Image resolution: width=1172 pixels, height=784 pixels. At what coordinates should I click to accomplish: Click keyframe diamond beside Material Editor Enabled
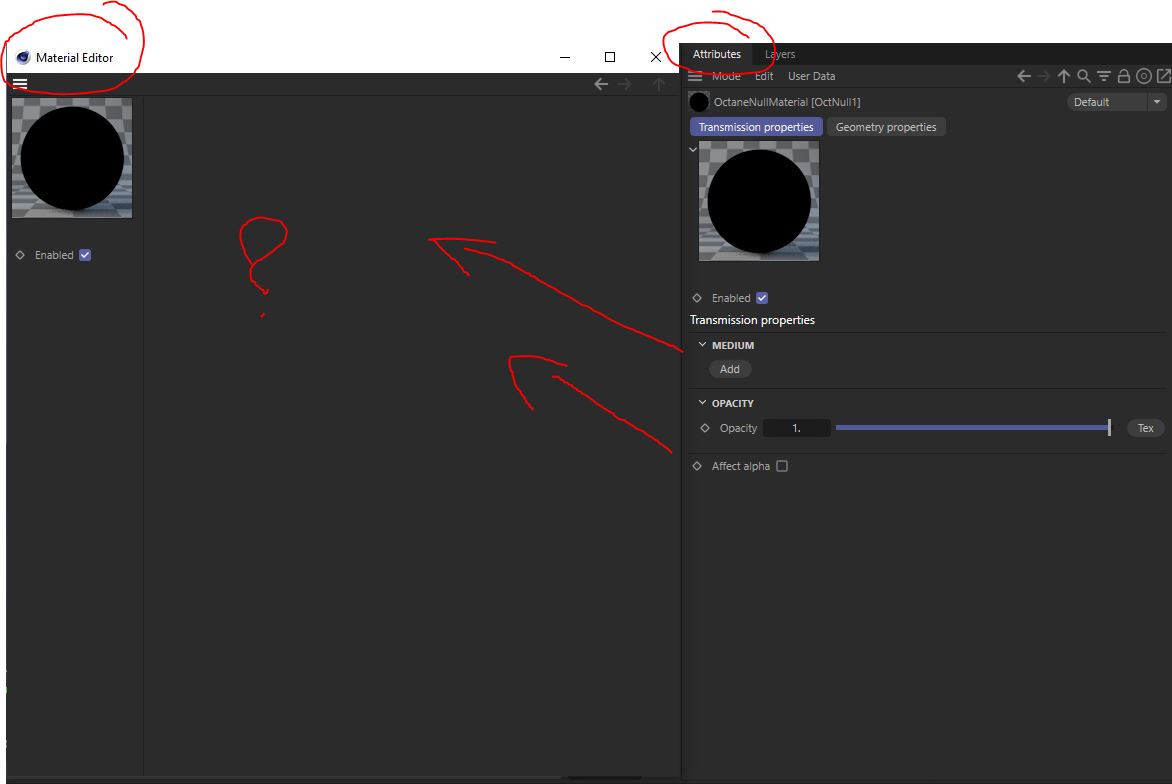click(x=20, y=255)
